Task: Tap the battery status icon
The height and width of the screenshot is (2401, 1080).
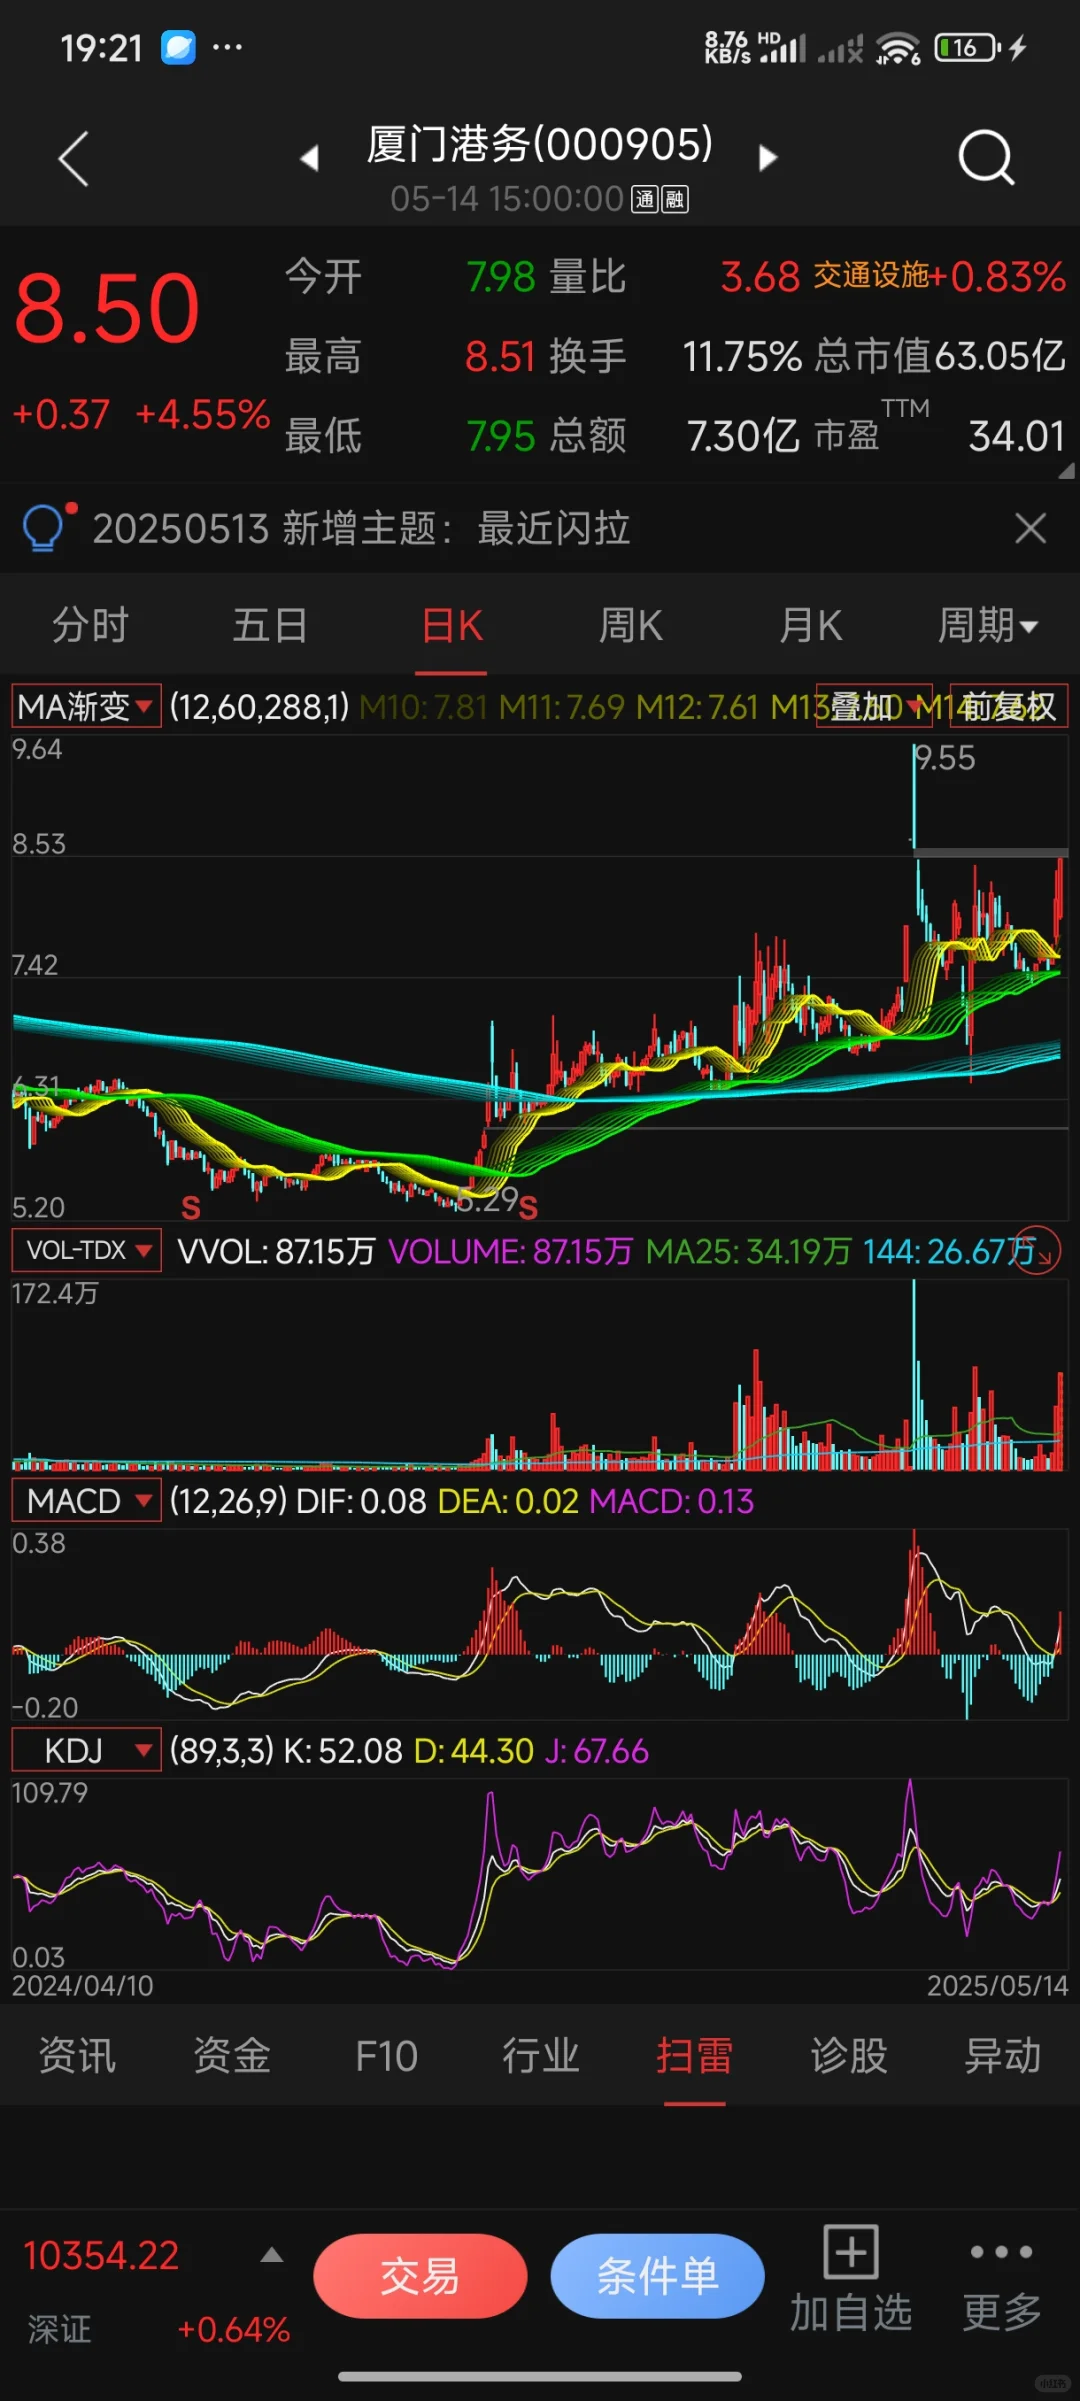Action: [966, 47]
